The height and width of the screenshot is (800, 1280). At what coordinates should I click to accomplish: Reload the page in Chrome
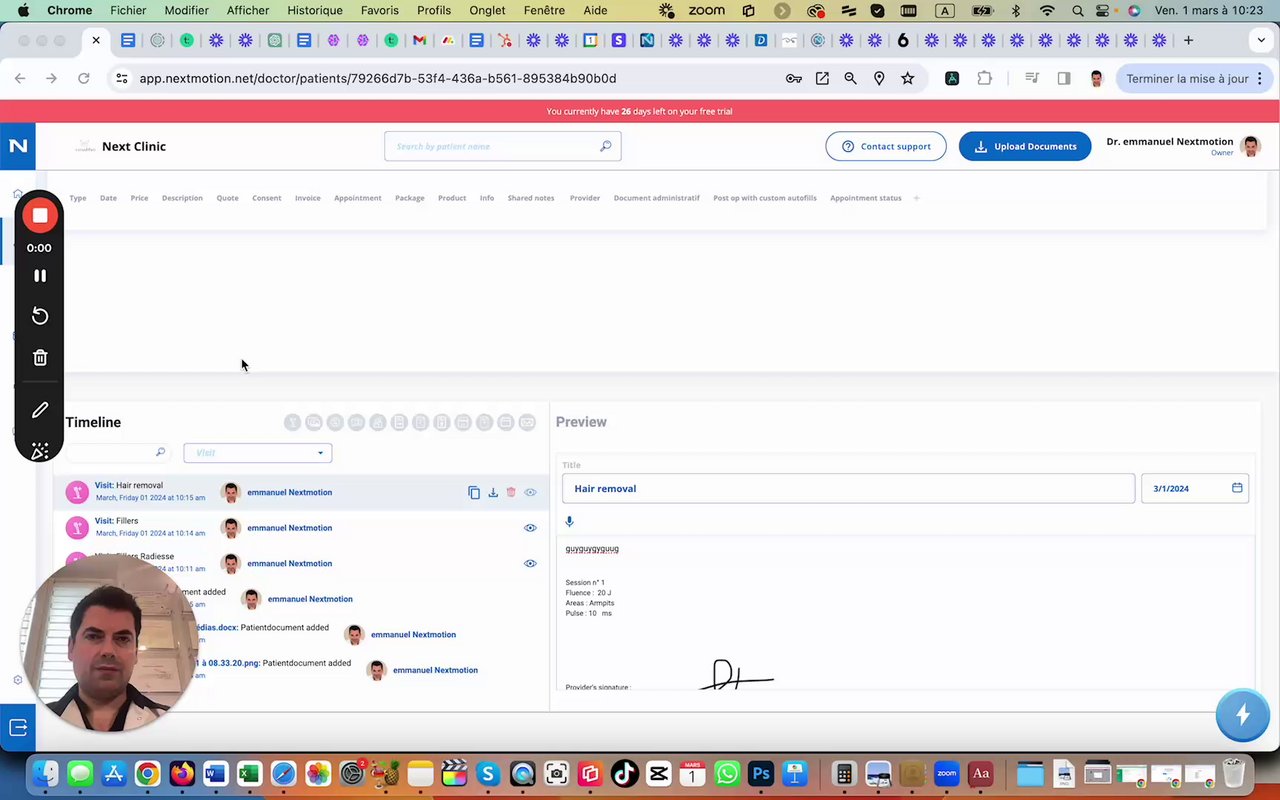pyautogui.click(x=84, y=78)
